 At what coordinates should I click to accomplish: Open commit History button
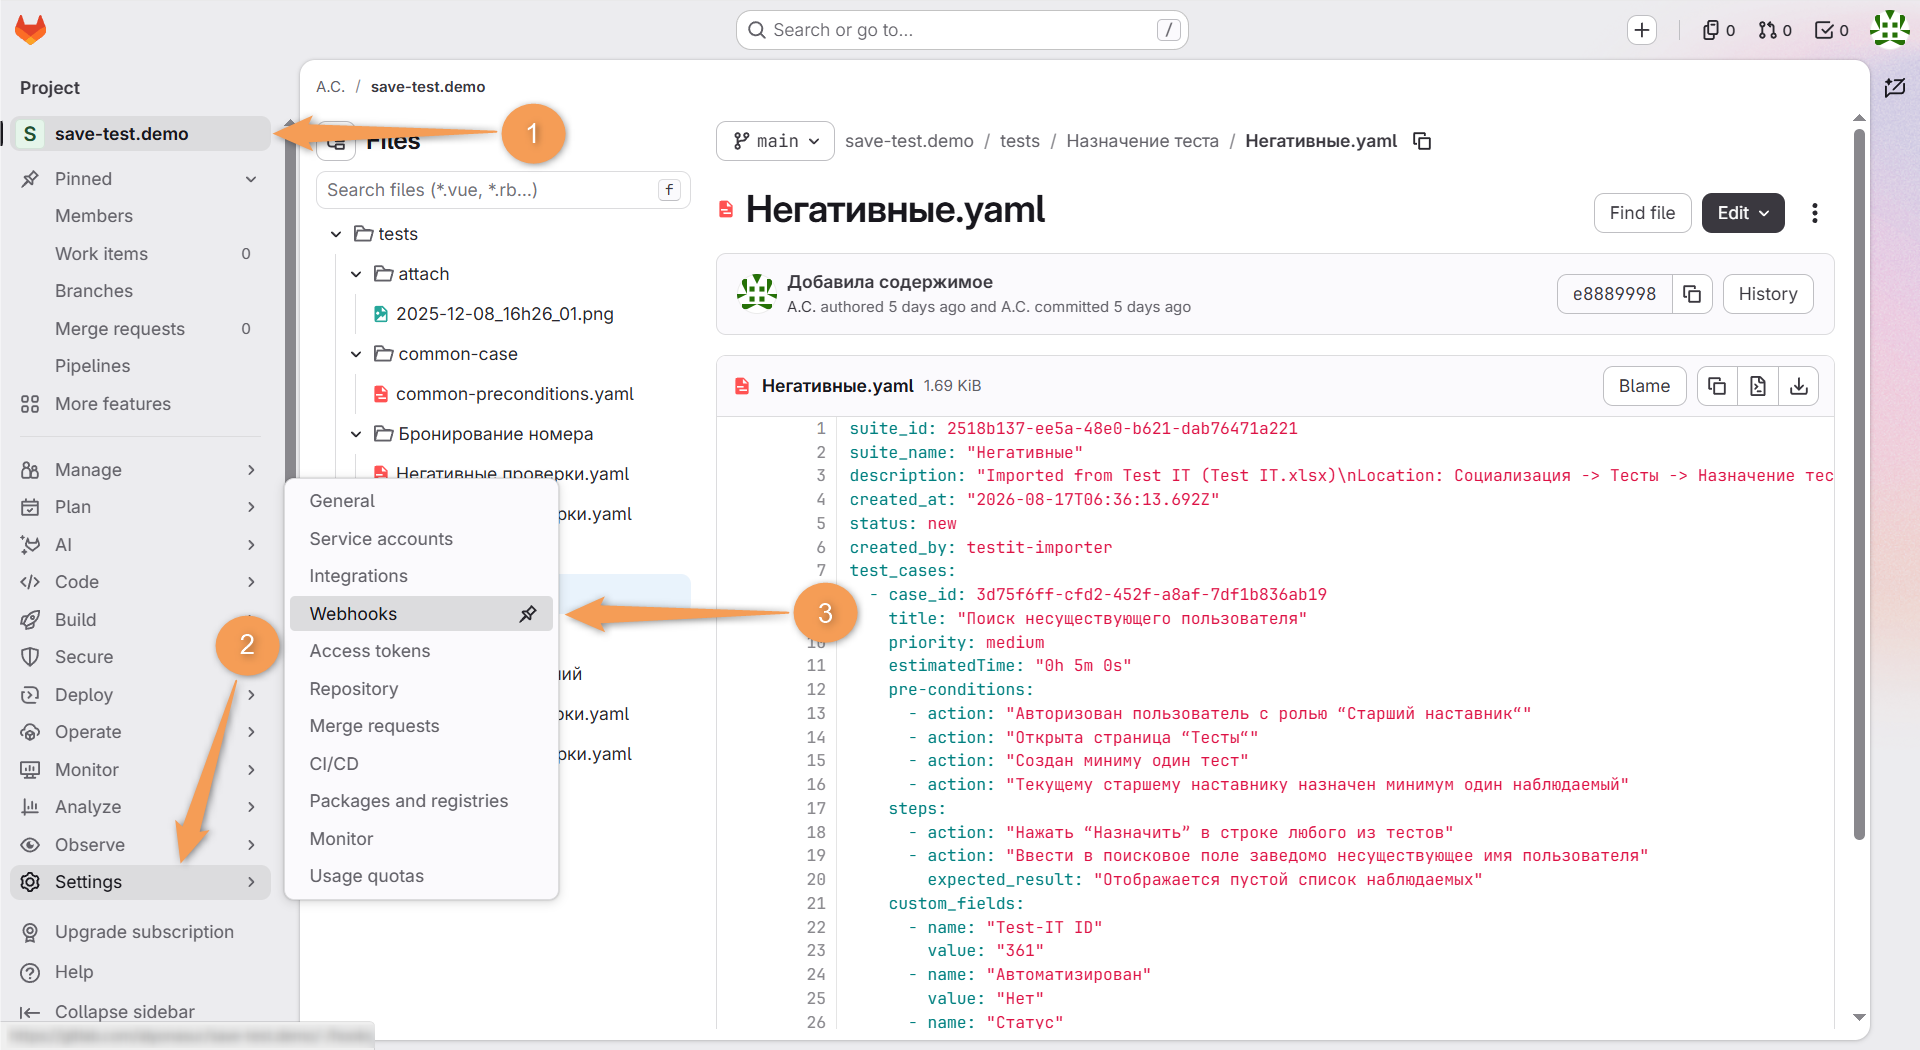1767,294
